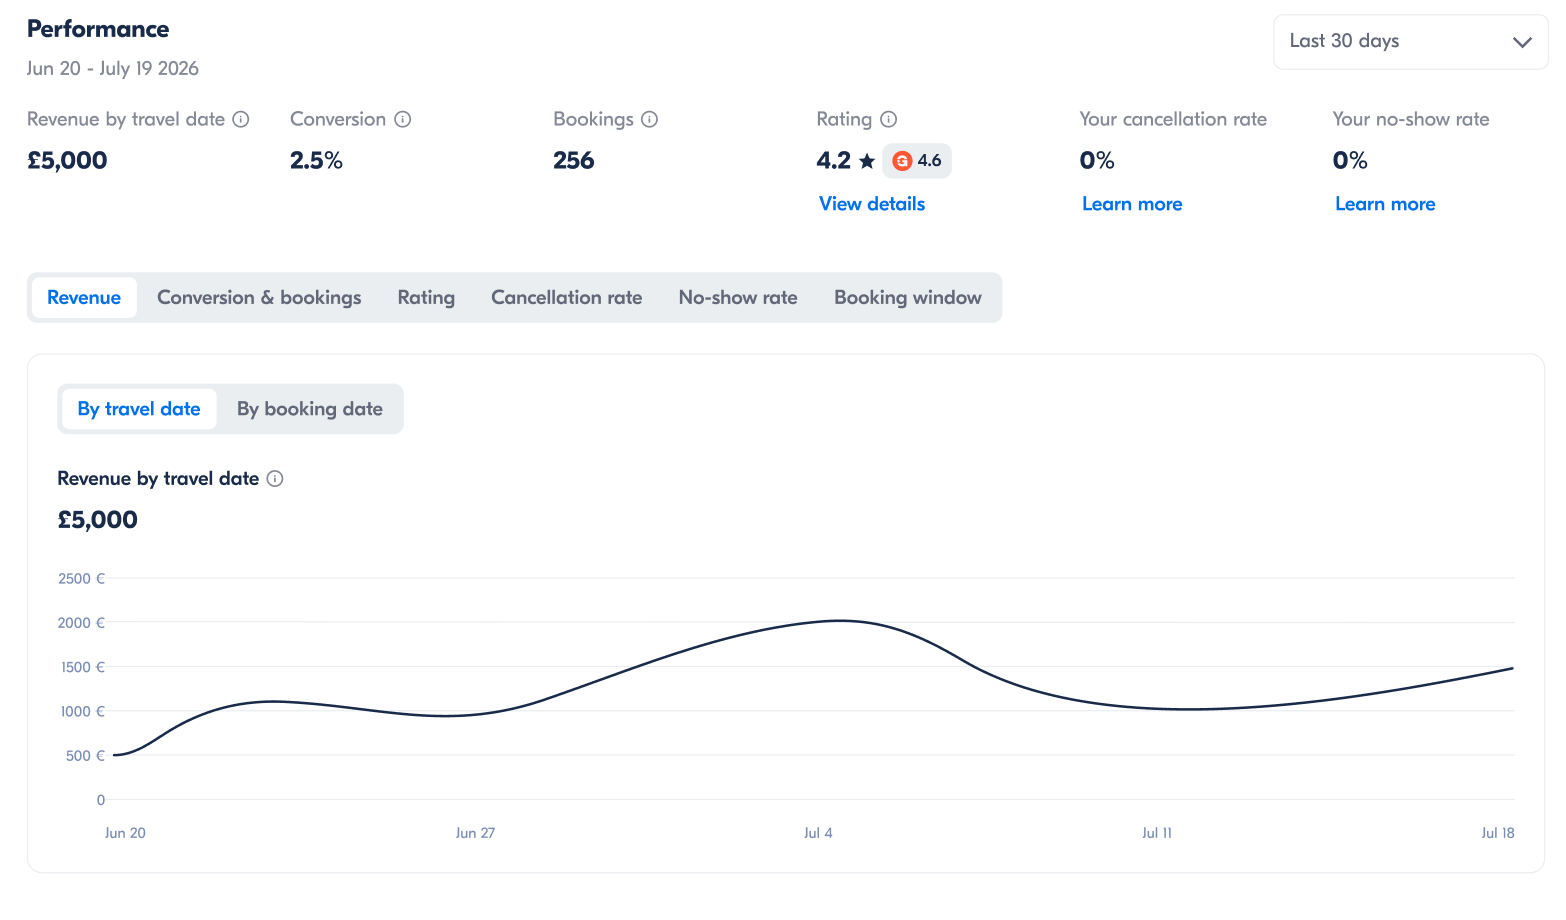Viewport: 1566px width, 920px height.
Task: Open the Booking window tab
Action: (x=908, y=298)
